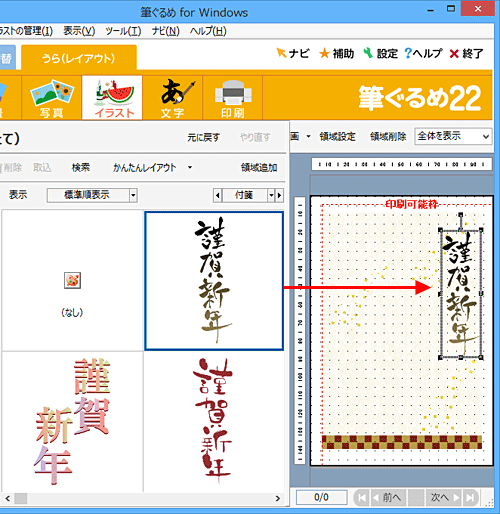Open 設定 settings

[381, 53]
